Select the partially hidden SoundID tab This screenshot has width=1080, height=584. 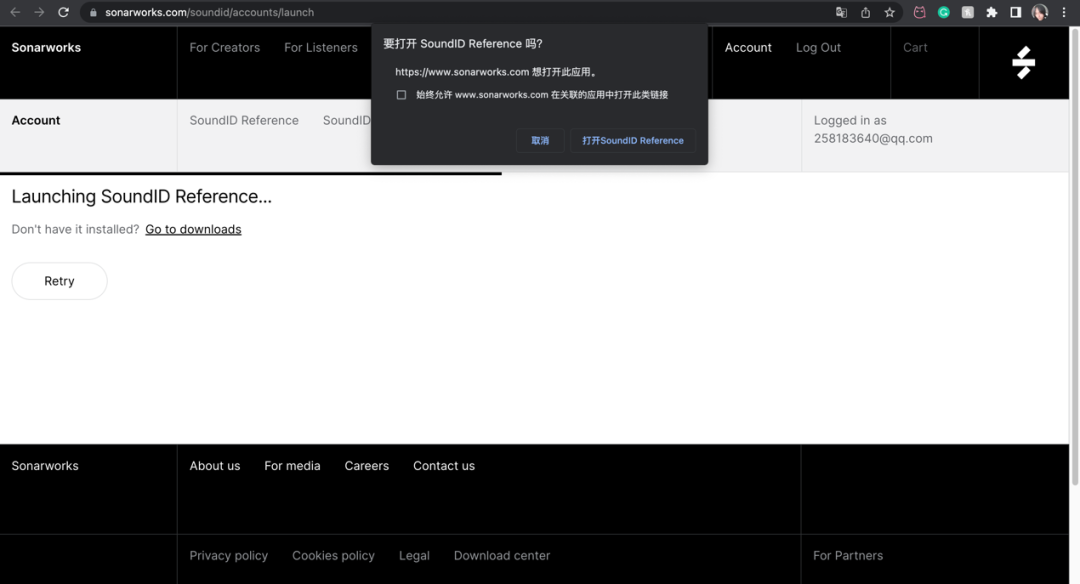[x=346, y=121]
